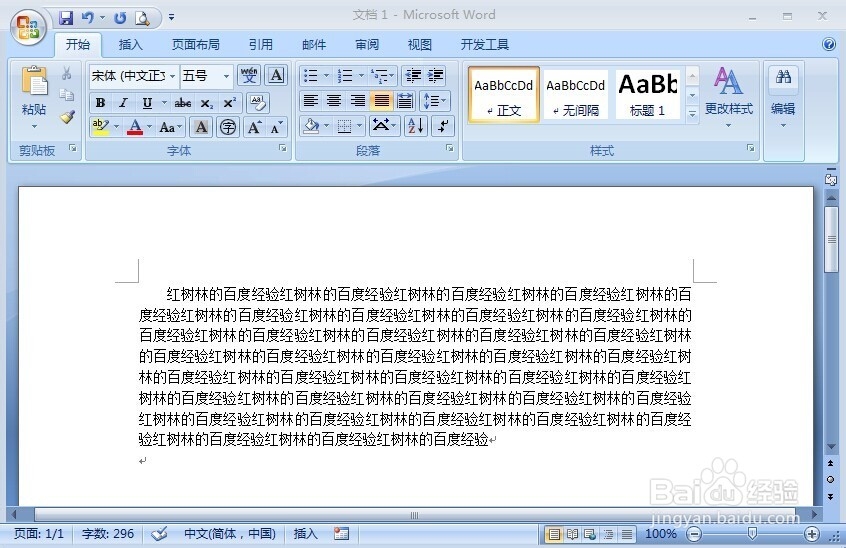Open the 编辑 menu
Image resolution: width=846 pixels, height=548 pixels.
783,97
